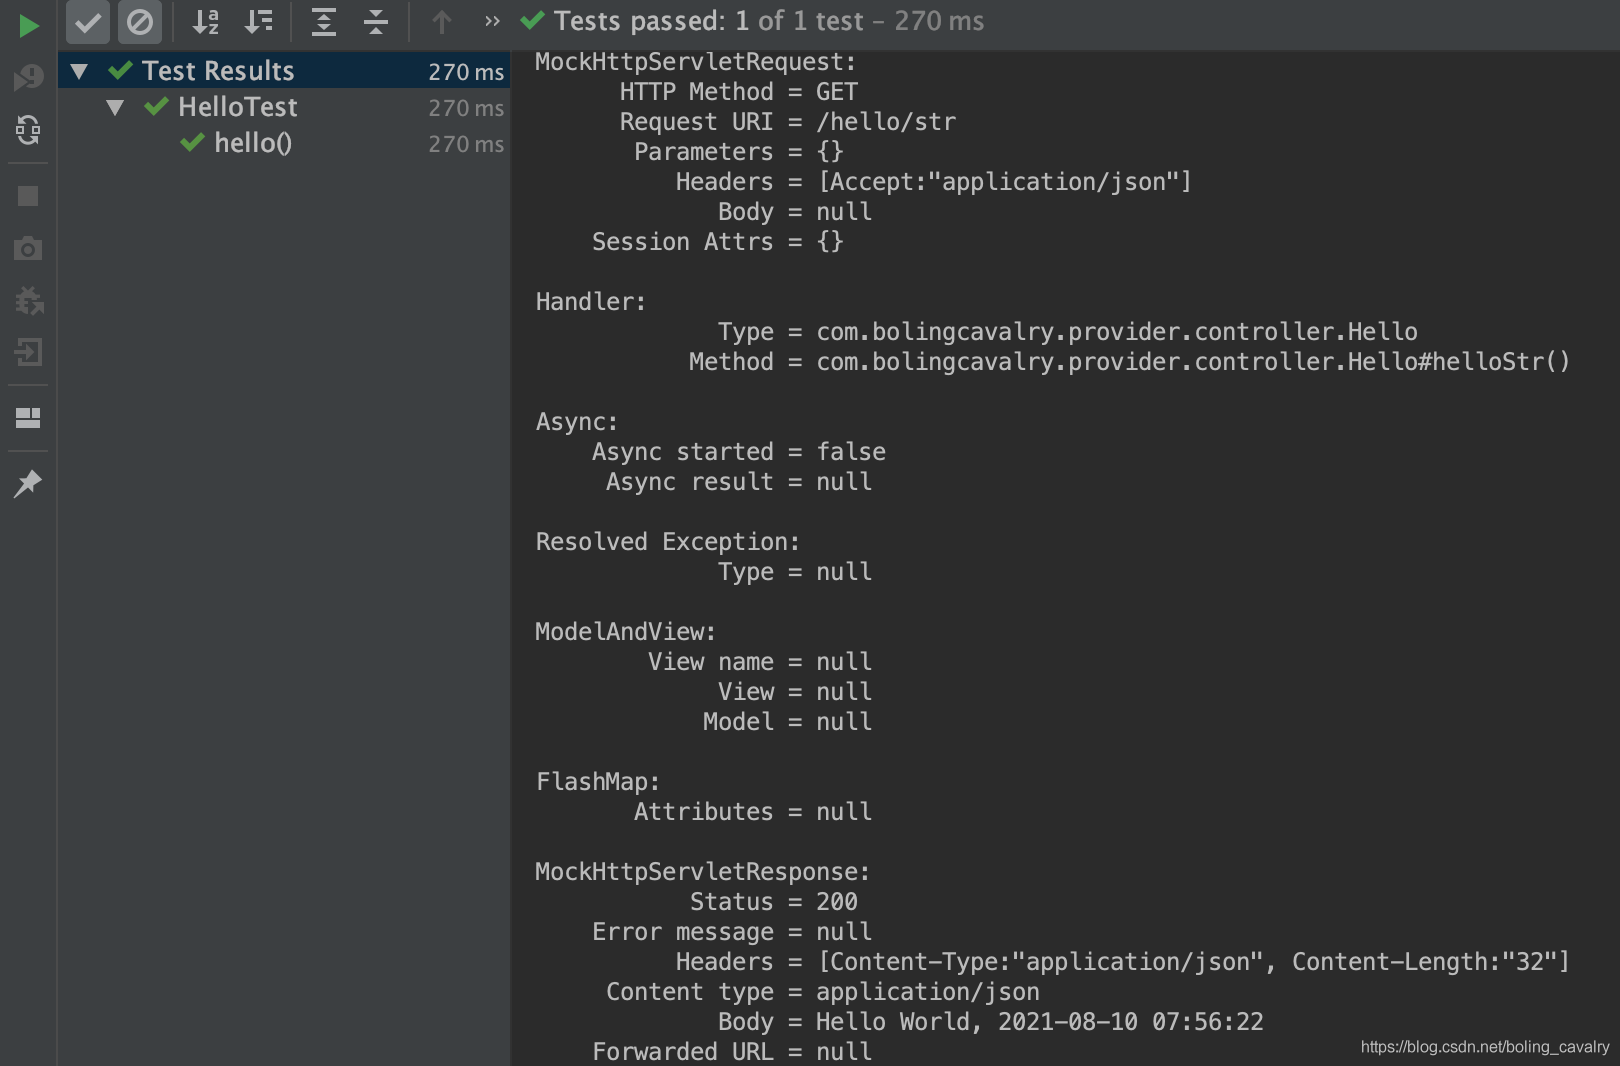
Task: Click the 'View name = null' line
Action: click(759, 662)
